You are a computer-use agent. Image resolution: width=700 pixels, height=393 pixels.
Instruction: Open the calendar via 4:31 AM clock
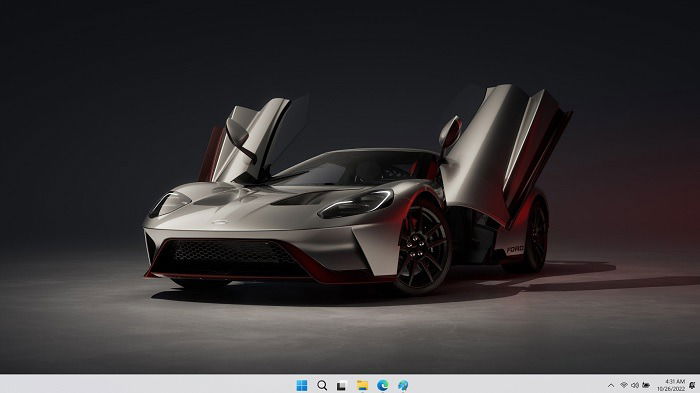coord(675,381)
